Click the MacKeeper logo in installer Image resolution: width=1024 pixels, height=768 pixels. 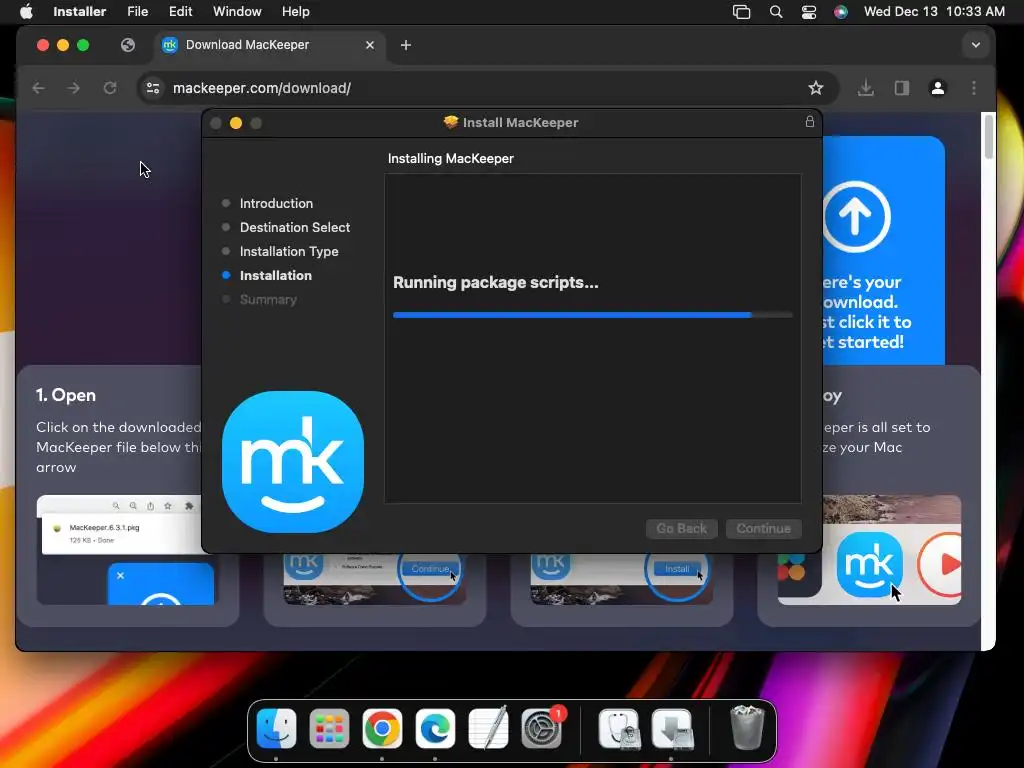point(293,462)
